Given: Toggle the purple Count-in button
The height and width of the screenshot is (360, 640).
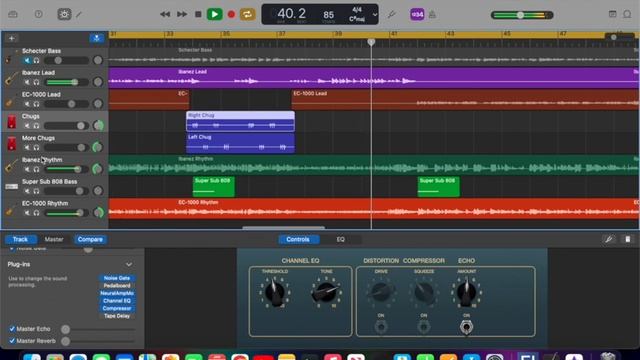Looking at the screenshot, I should pyautogui.click(x=417, y=14).
